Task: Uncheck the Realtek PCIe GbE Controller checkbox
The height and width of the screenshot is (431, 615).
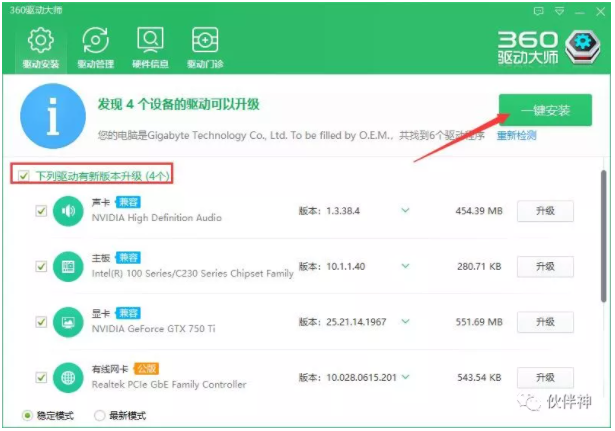Action: click(41, 378)
